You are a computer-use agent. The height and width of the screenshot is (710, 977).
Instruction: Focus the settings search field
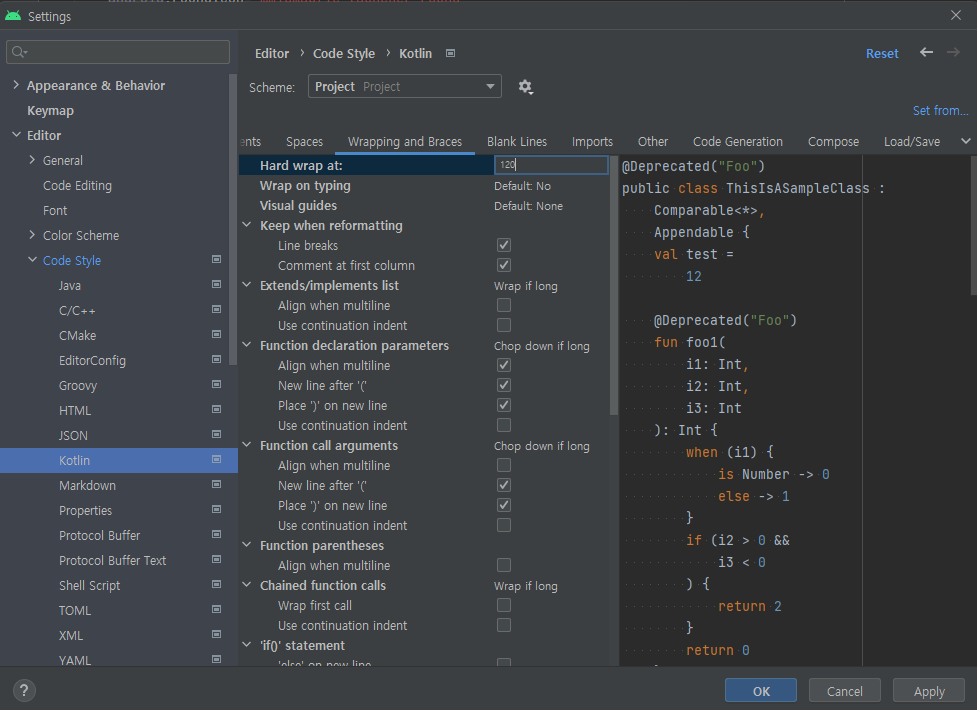[118, 52]
